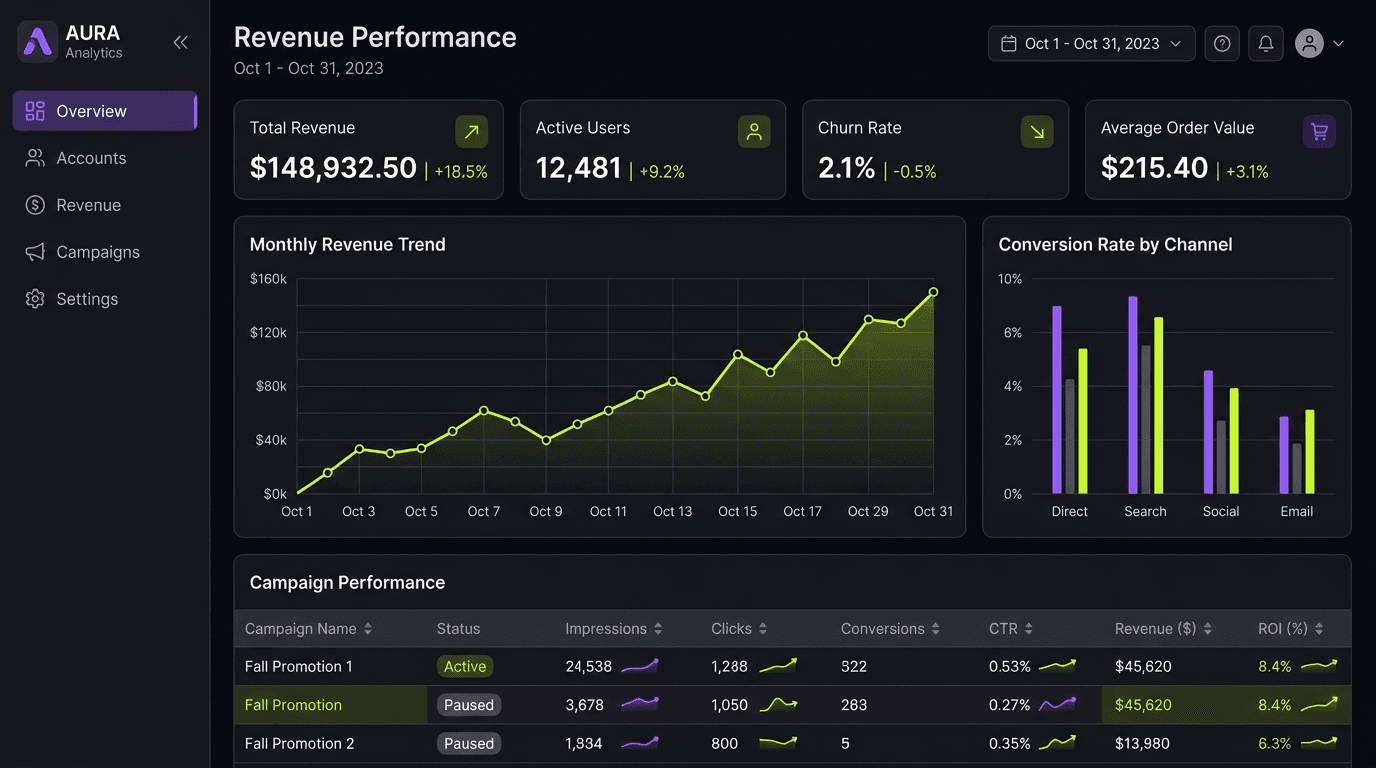Sort table by Conversions column
This screenshot has height=768, width=1376.
point(891,629)
